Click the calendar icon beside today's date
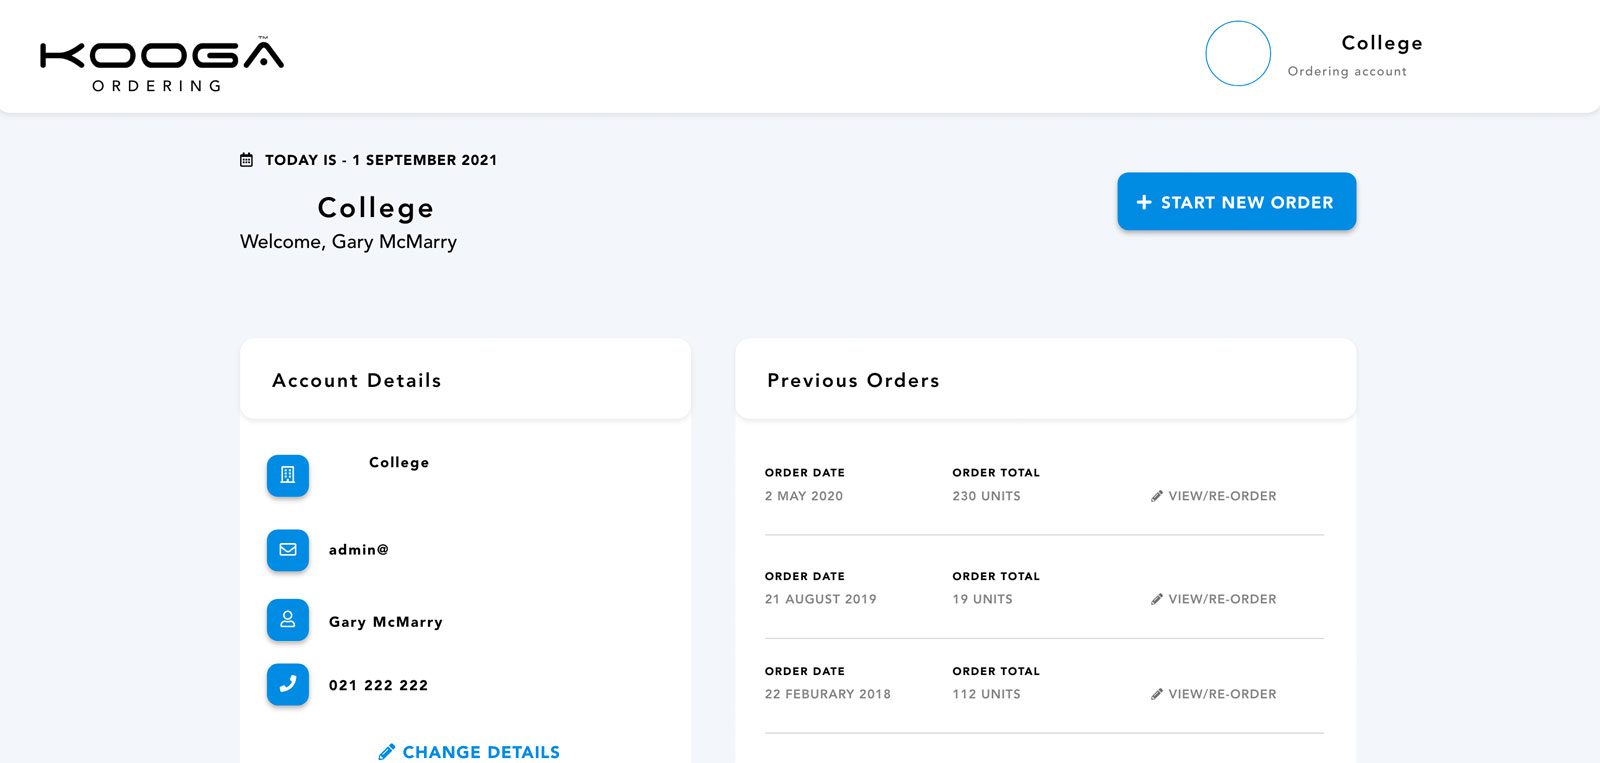 pos(246,160)
